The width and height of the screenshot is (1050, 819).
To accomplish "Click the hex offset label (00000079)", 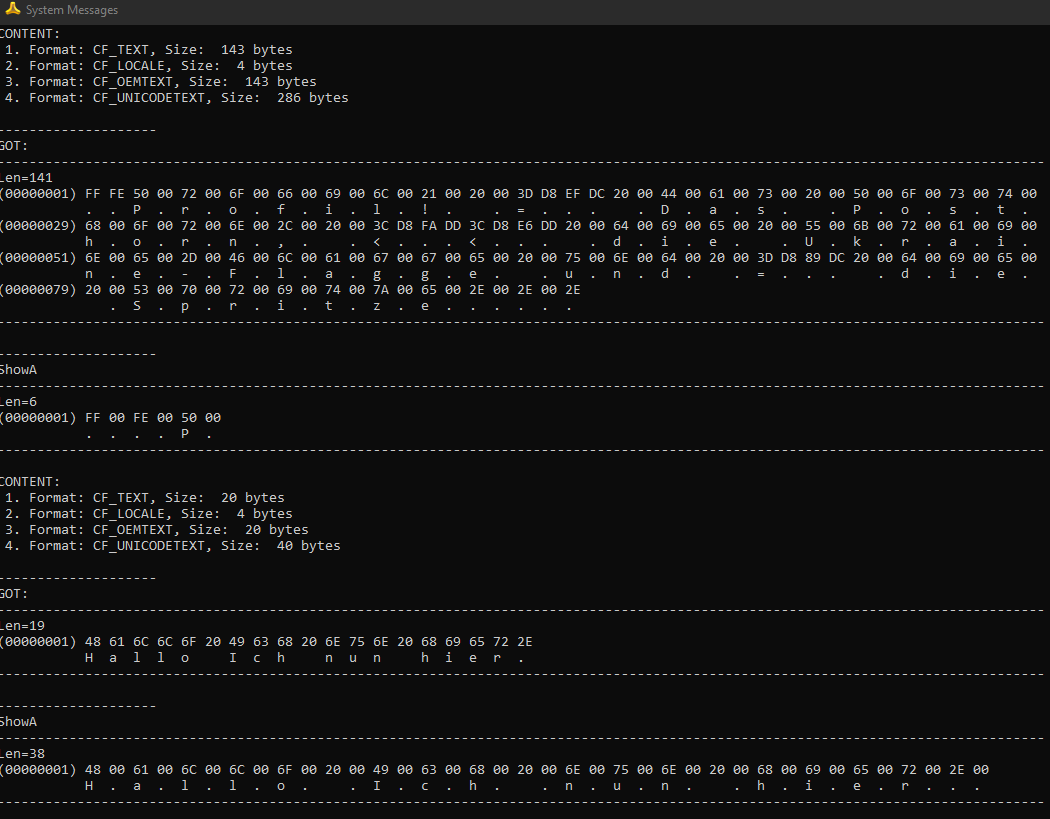I will [38, 290].
